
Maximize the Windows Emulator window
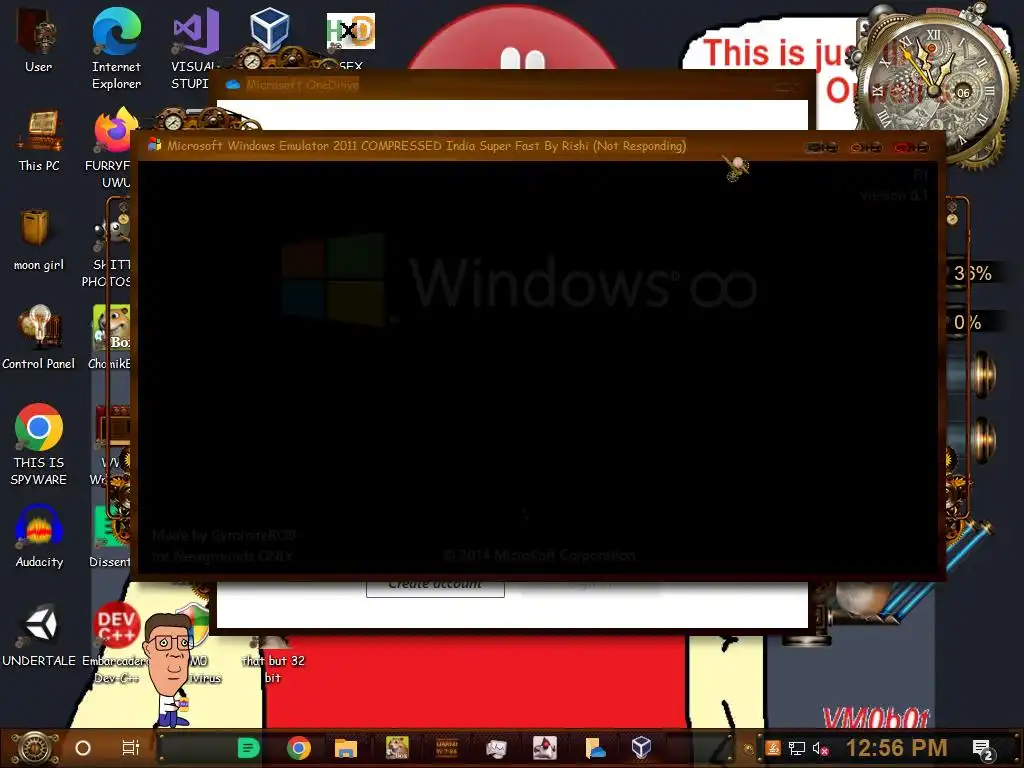pos(867,148)
